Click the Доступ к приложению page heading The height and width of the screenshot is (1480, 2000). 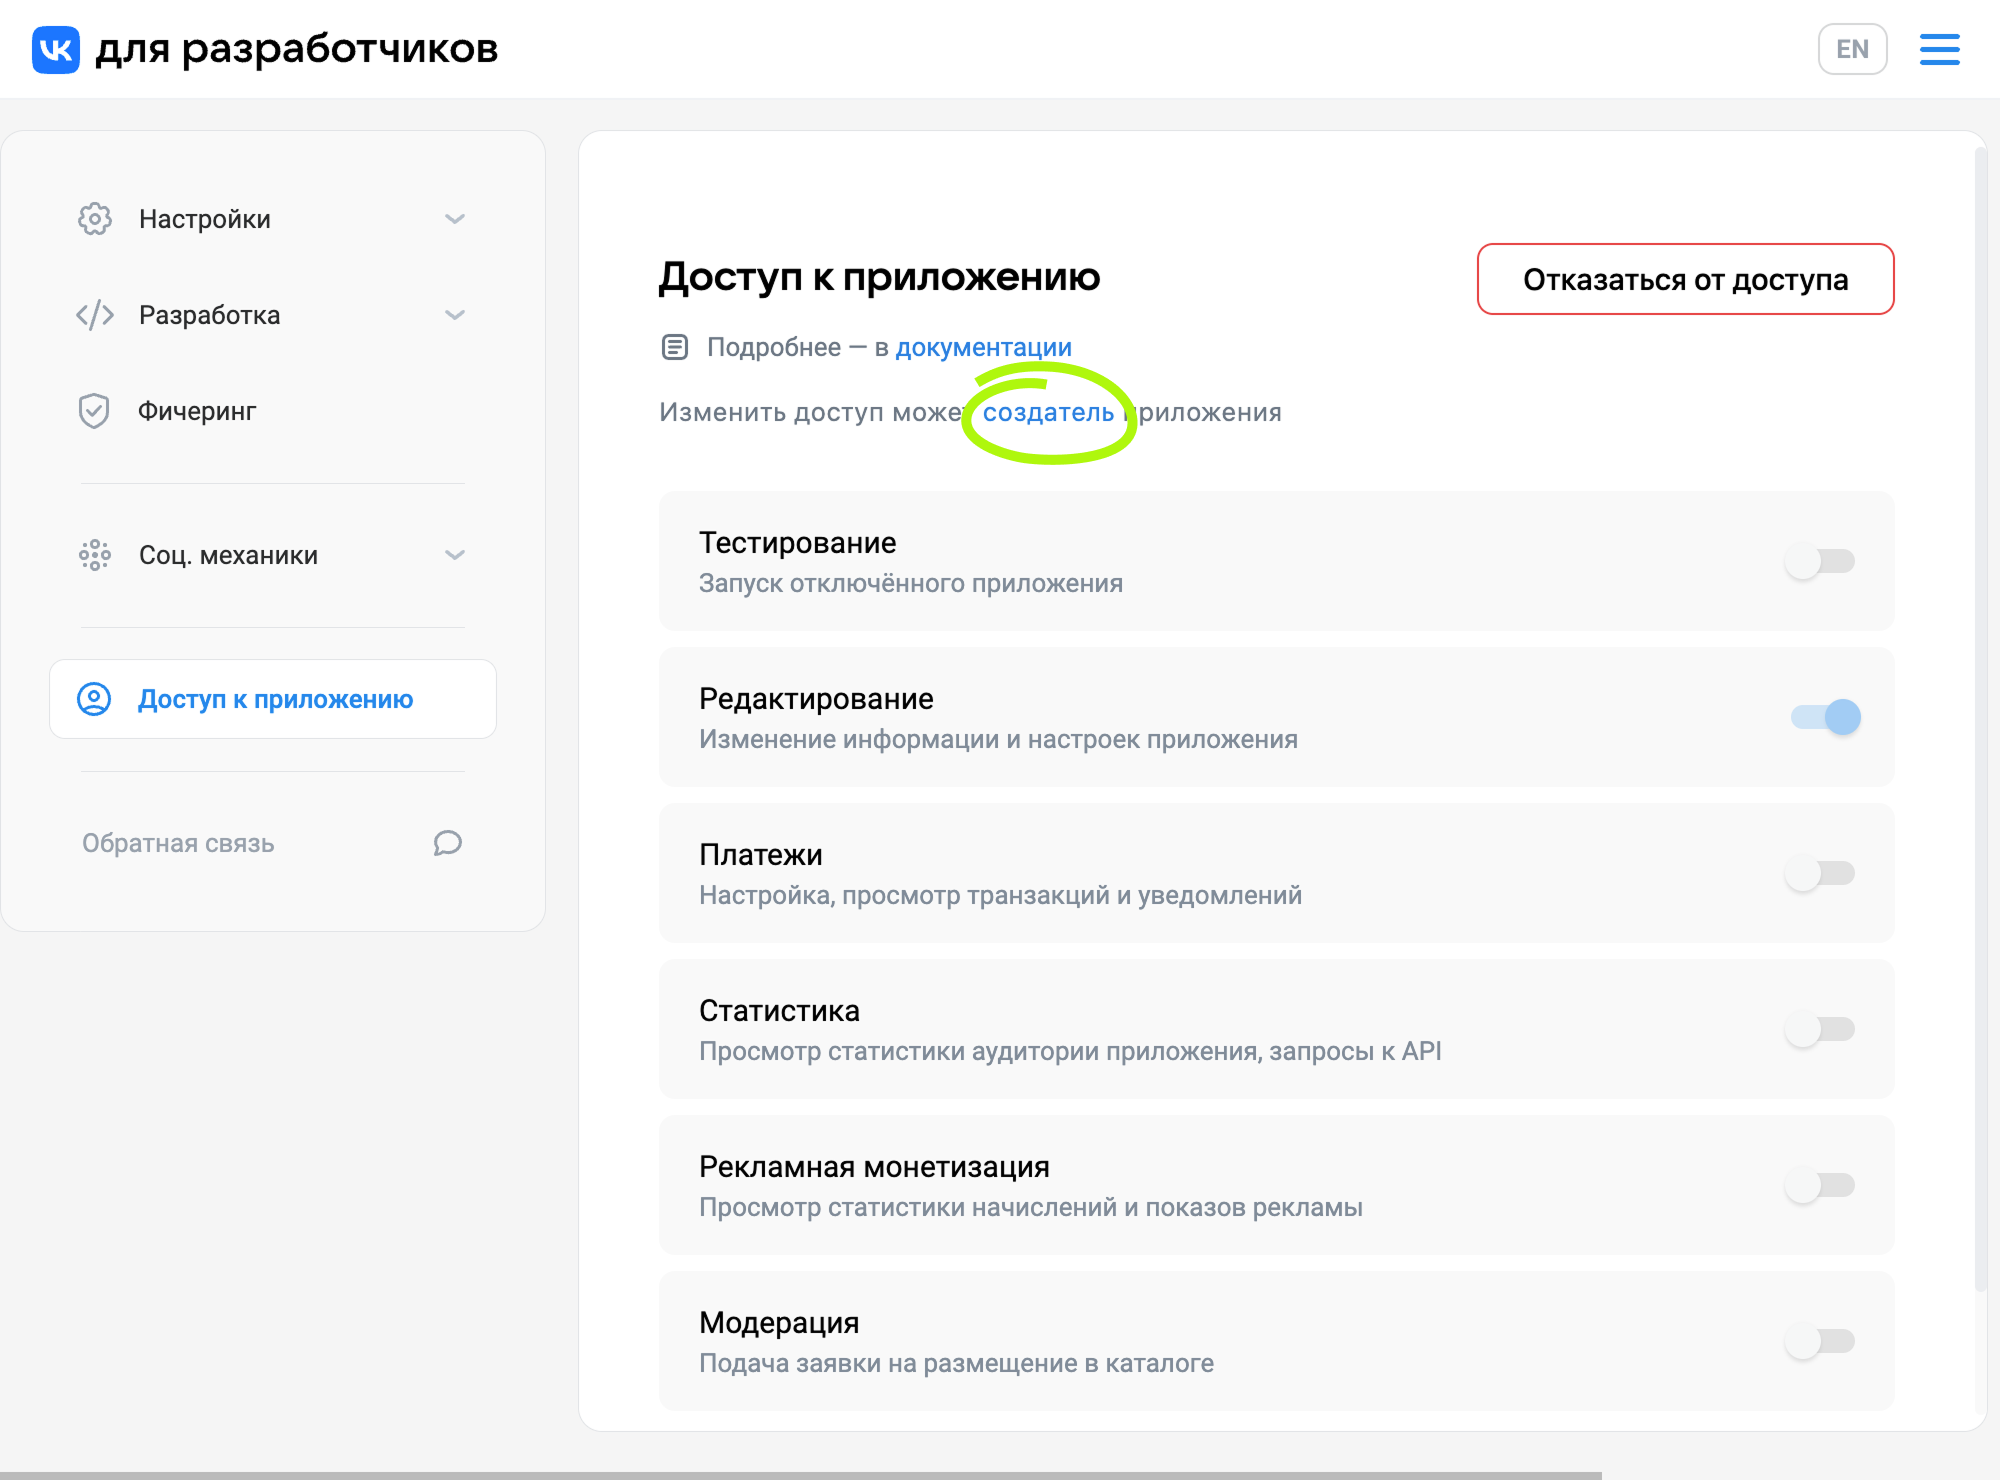(x=879, y=277)
